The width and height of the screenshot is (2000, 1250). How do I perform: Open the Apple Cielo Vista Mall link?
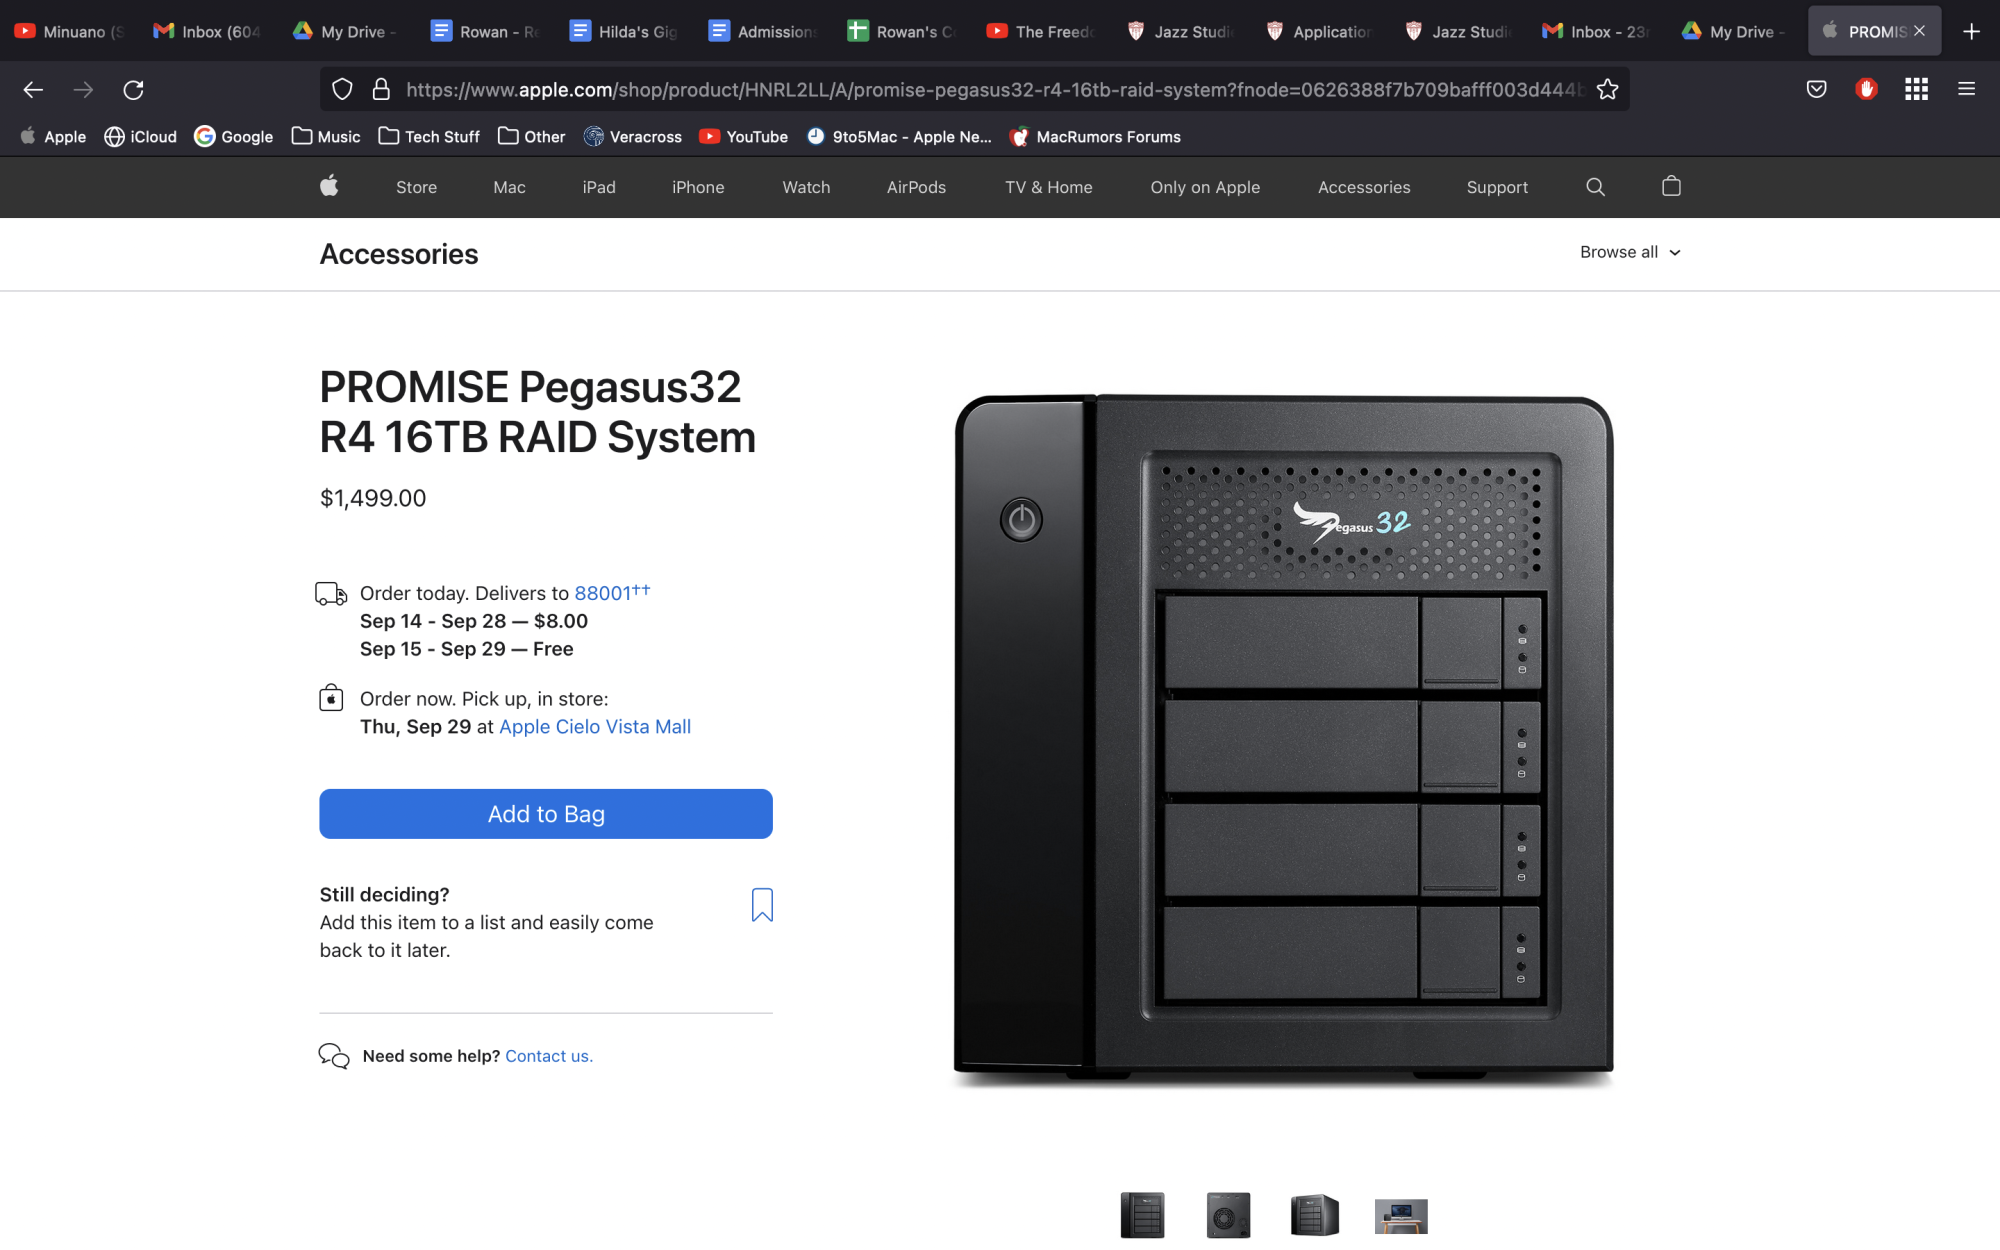point(595,727)
